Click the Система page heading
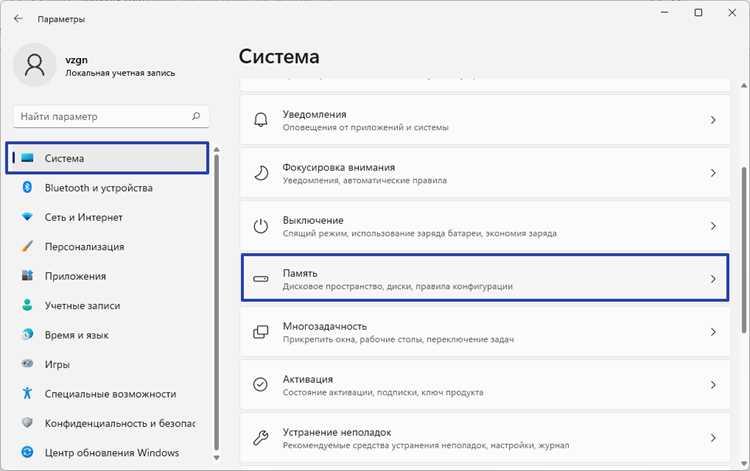Screen dimensions: 750x471 279,56
